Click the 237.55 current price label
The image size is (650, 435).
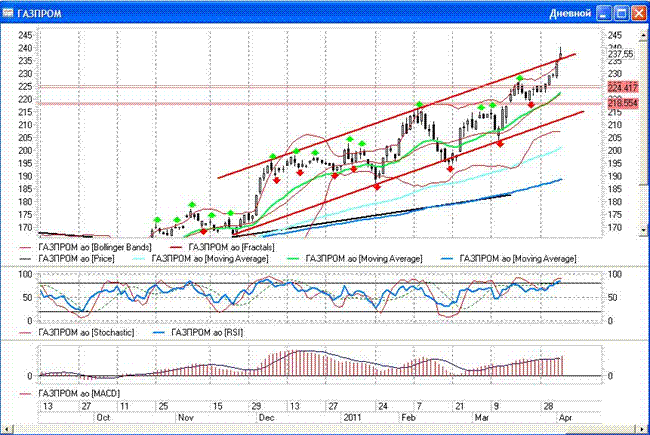pyautogui.click(x=621, y=54)
